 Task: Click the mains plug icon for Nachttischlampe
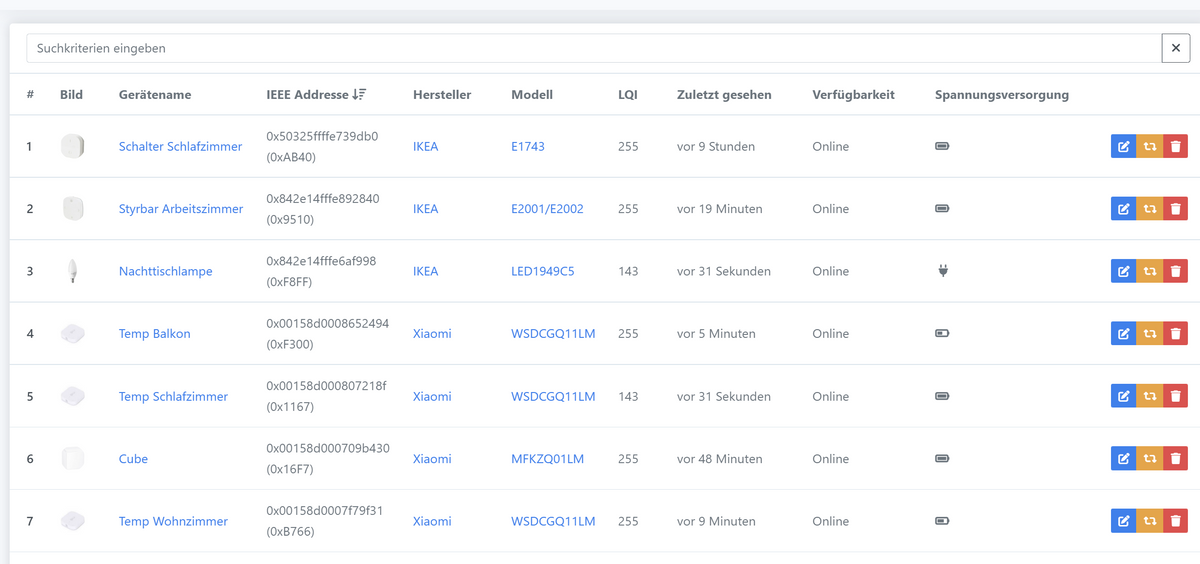pos(942,271)
